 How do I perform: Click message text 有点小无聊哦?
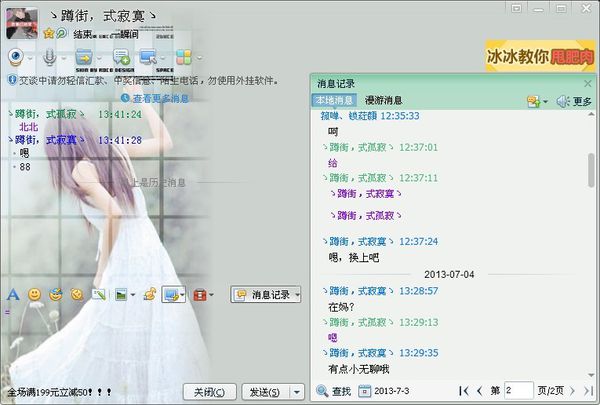(x=359, y=369)
